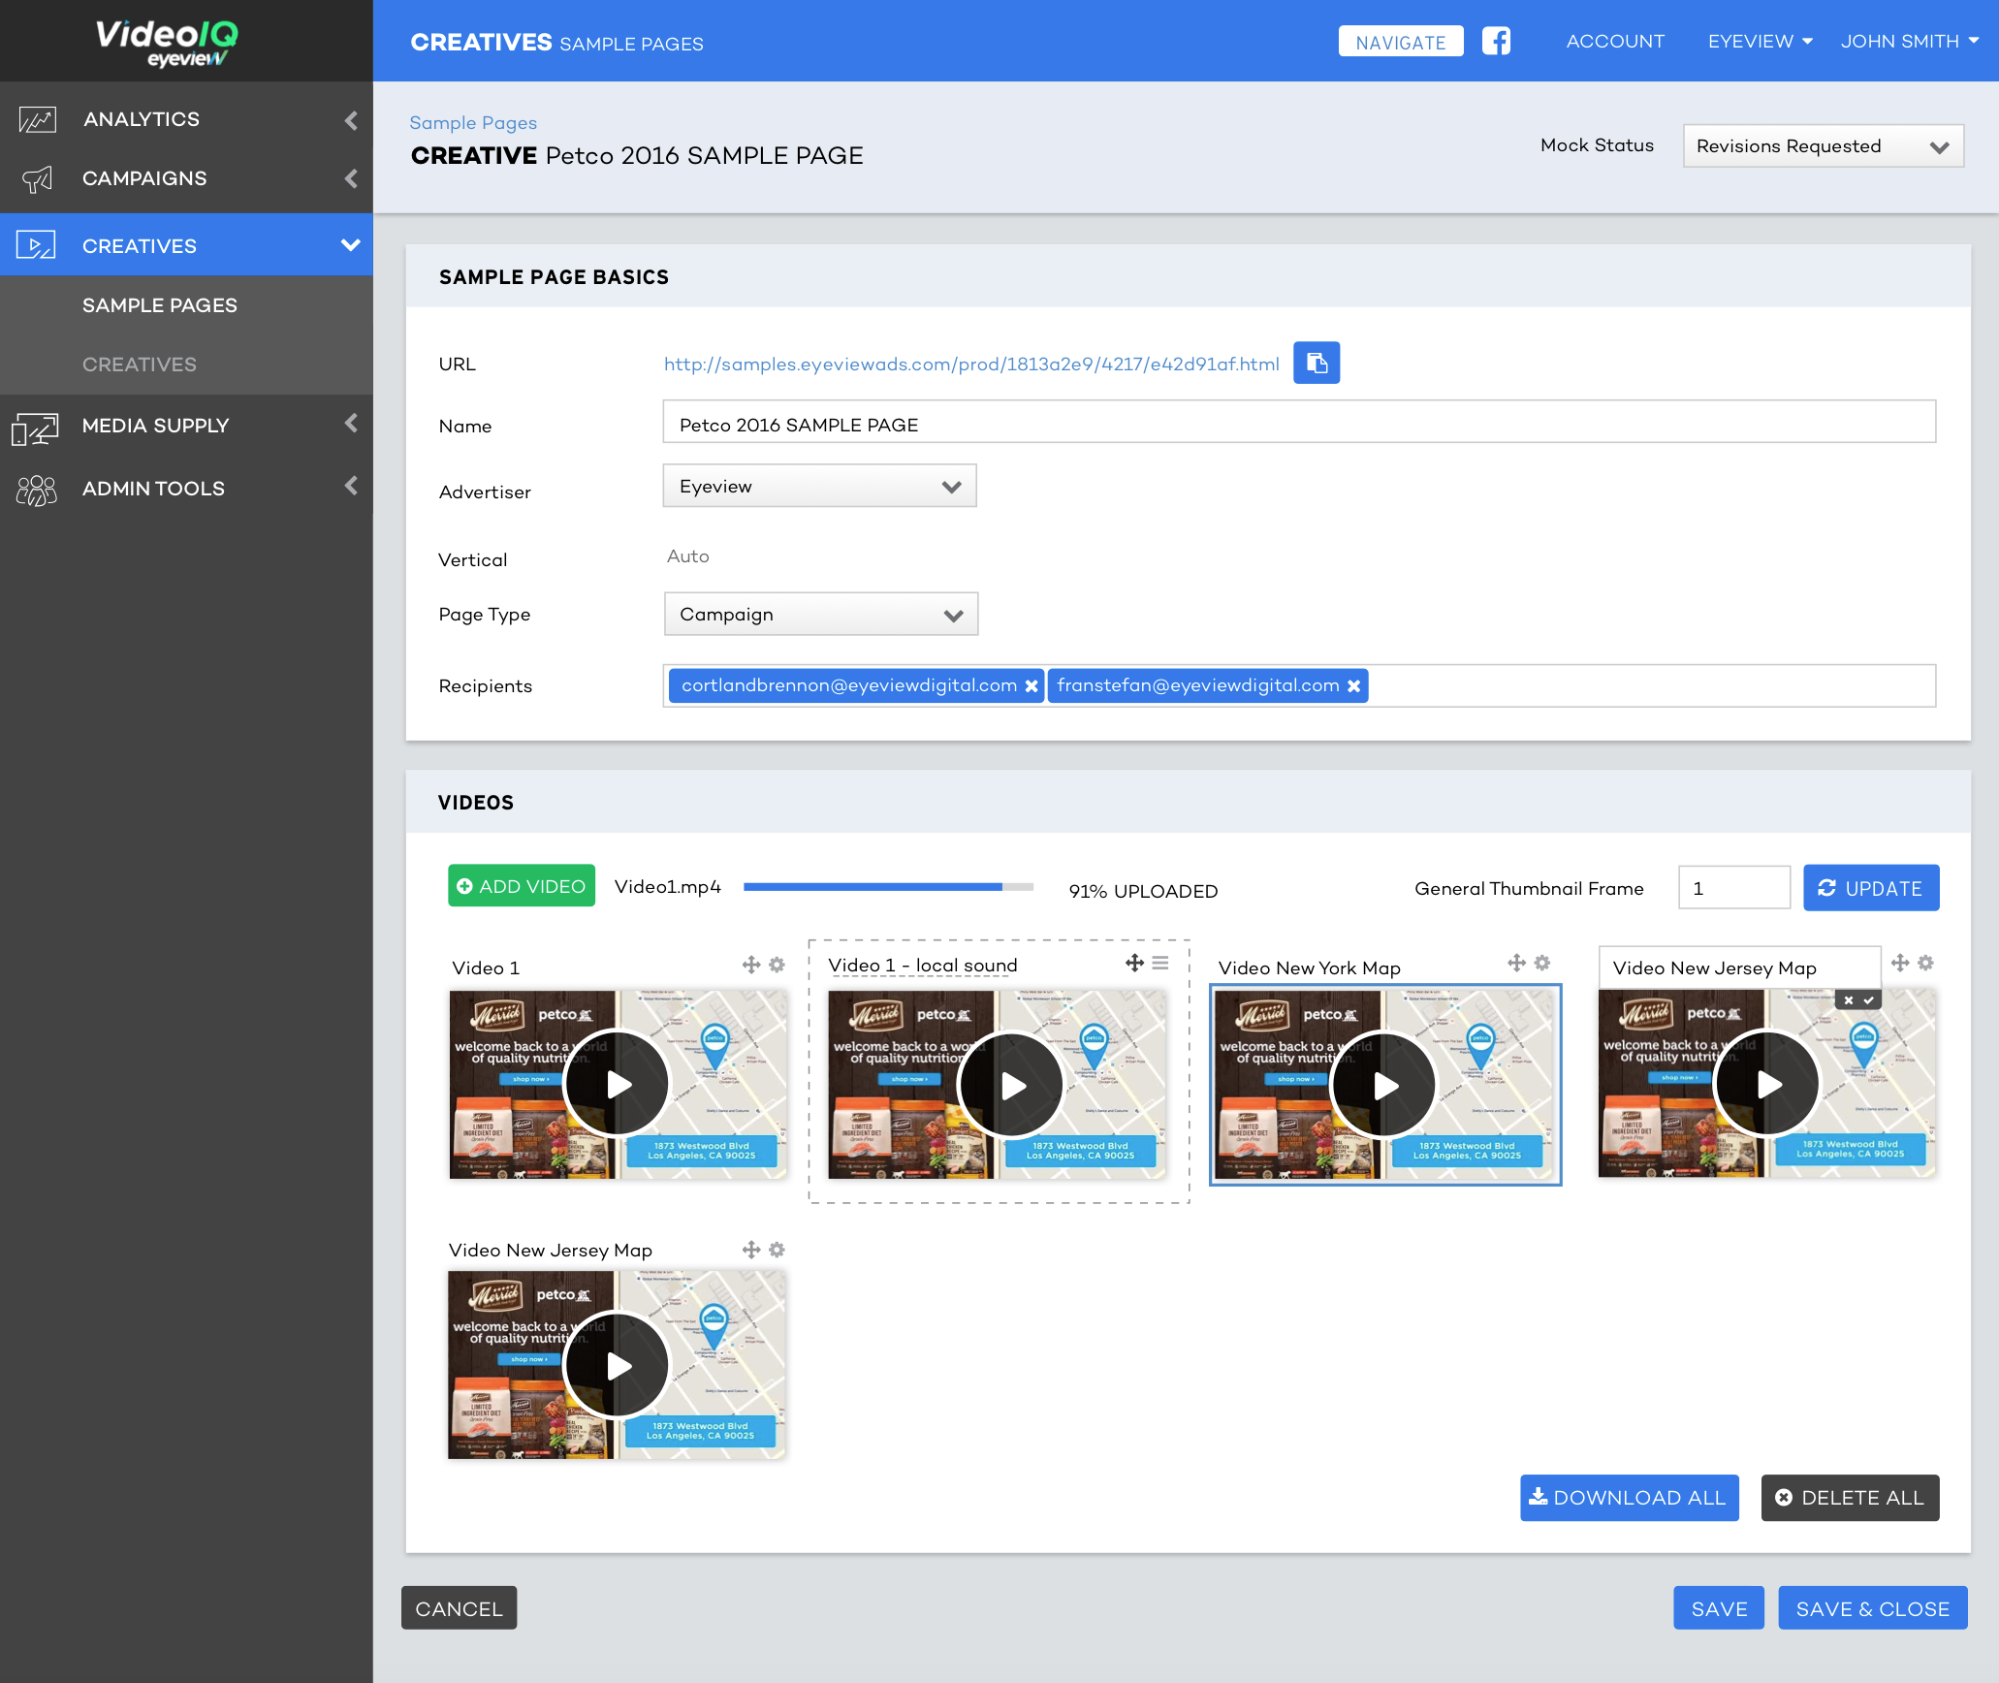Open Sample Pages in the sidebar
The image size is (1999, 1683).
click(160, 305)
